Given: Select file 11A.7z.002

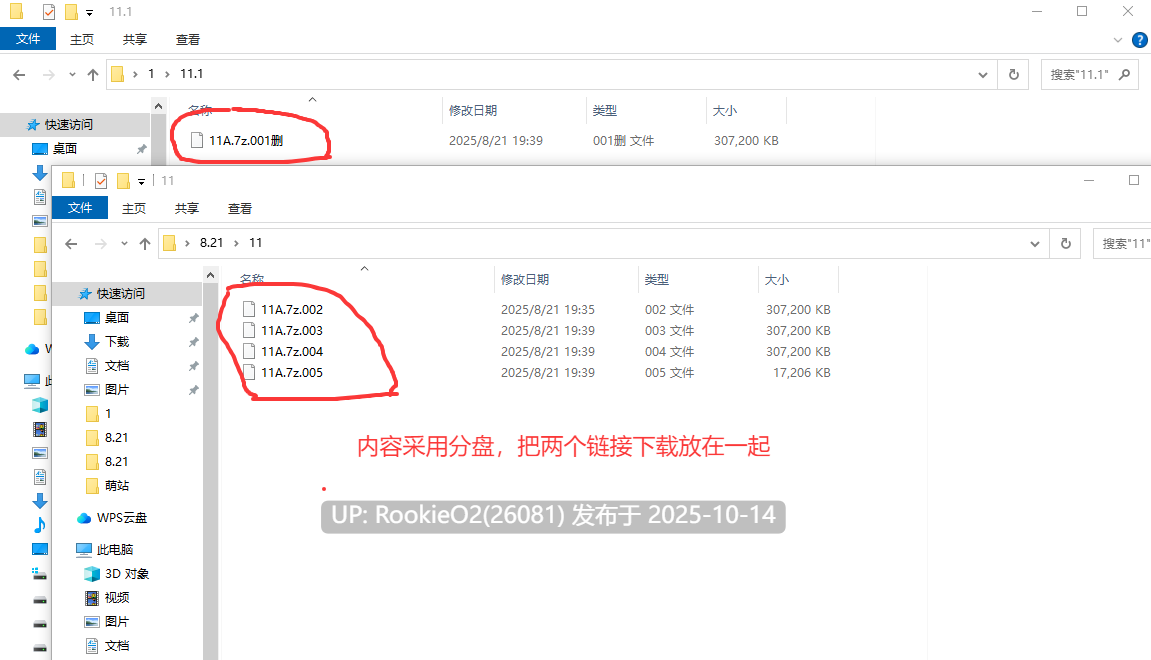Looking at the screenshot, I should (291, 310).
